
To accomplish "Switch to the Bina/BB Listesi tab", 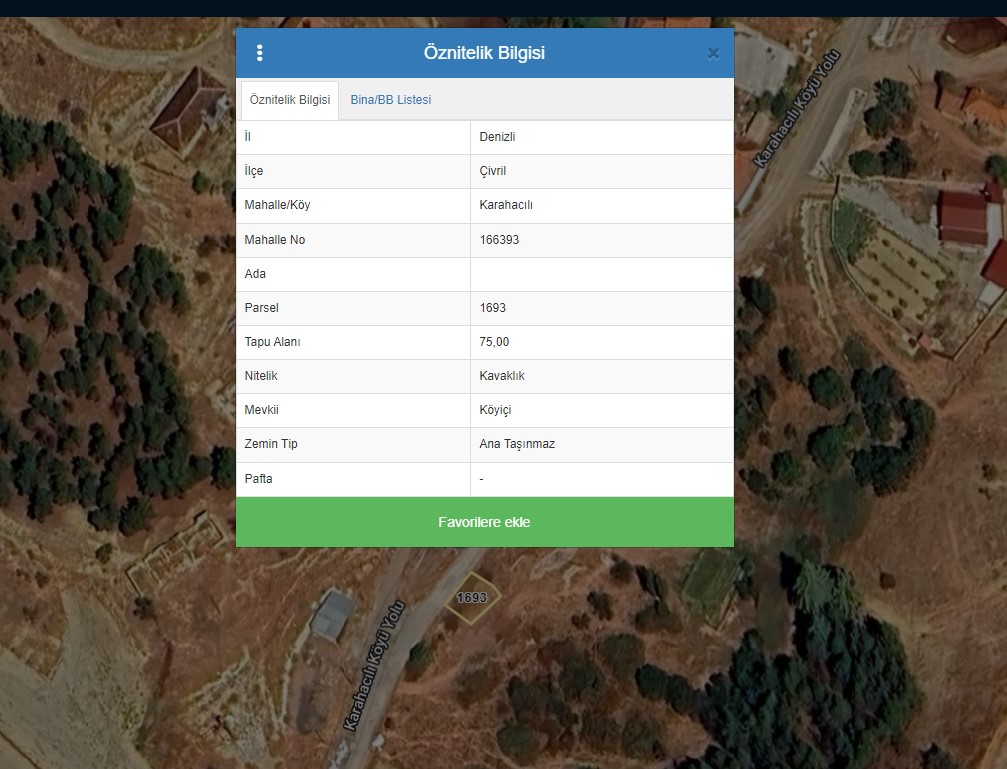I will coord(390,100).
